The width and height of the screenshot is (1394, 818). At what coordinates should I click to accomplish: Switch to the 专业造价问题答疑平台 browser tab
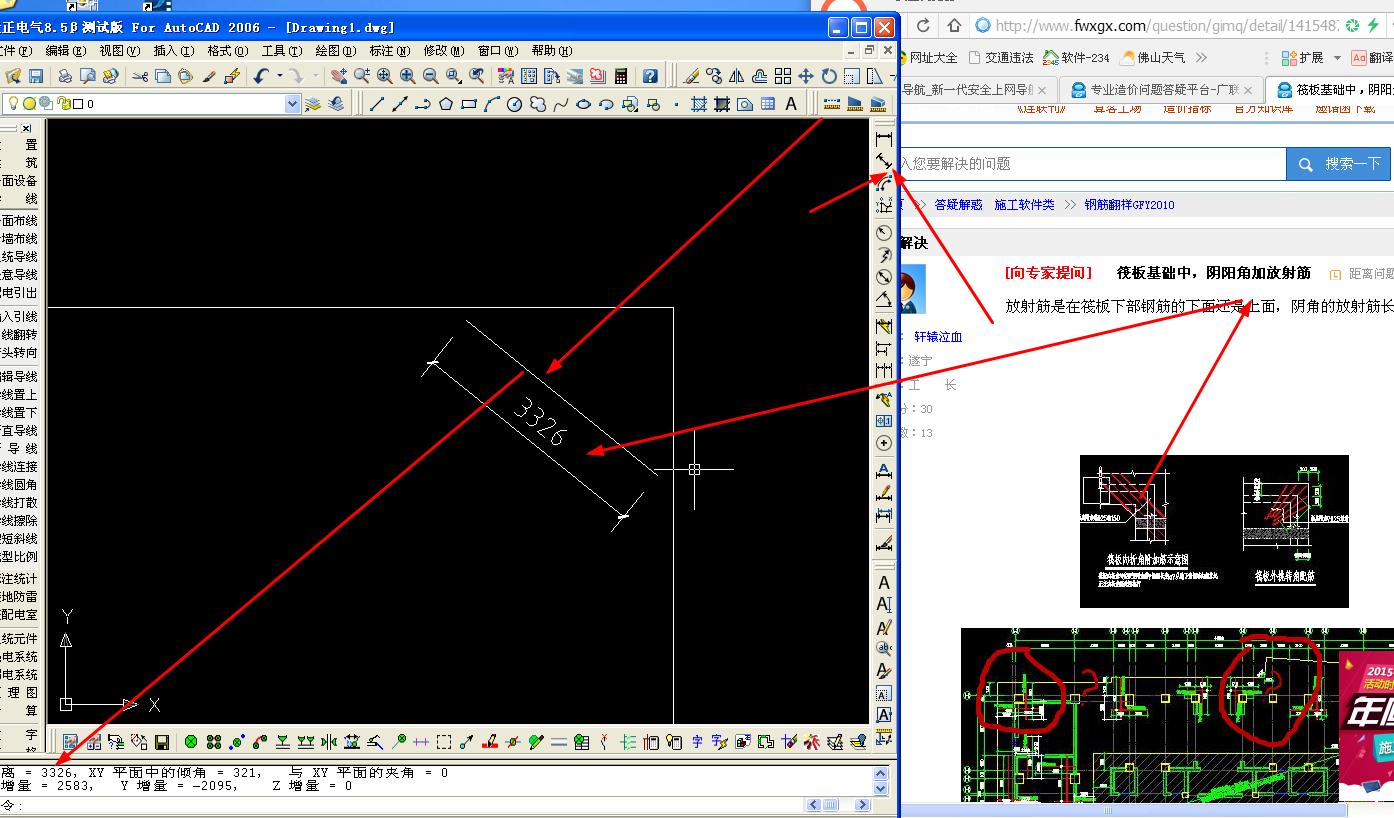1160,90
